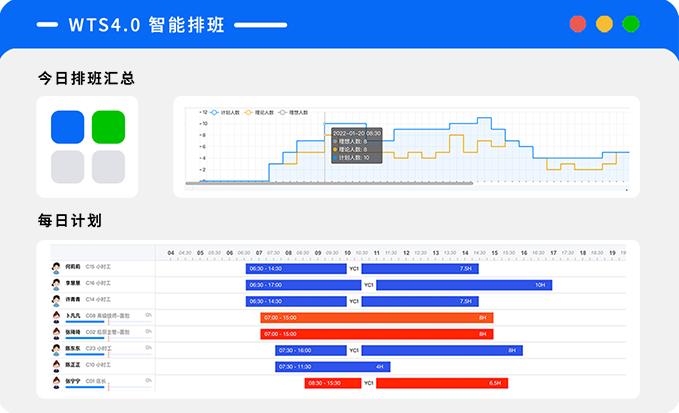Click the yellow window dot in header
This screenshot has height=413, width=679.
coord(604,24)
